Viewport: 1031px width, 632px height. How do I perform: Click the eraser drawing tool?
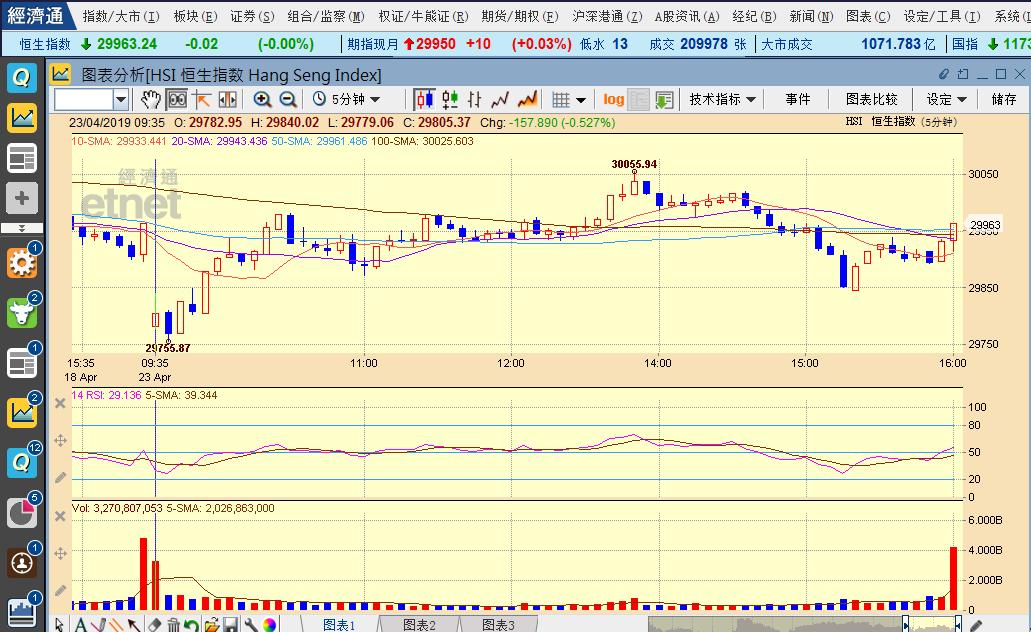(154, 625)
